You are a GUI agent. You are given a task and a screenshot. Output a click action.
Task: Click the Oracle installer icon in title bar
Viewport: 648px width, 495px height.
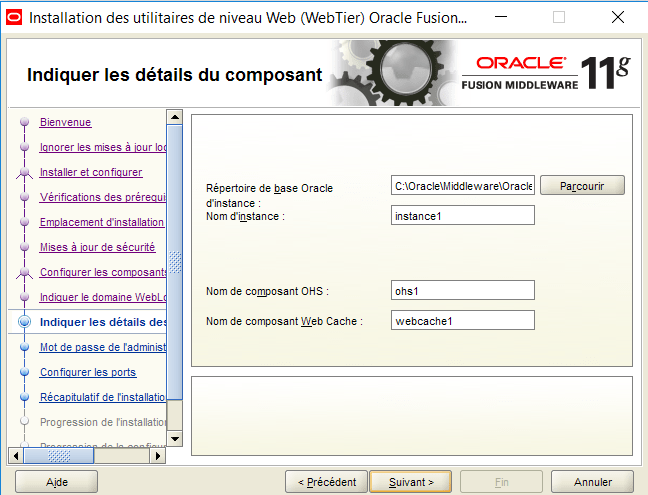click(x=13, y=16)
